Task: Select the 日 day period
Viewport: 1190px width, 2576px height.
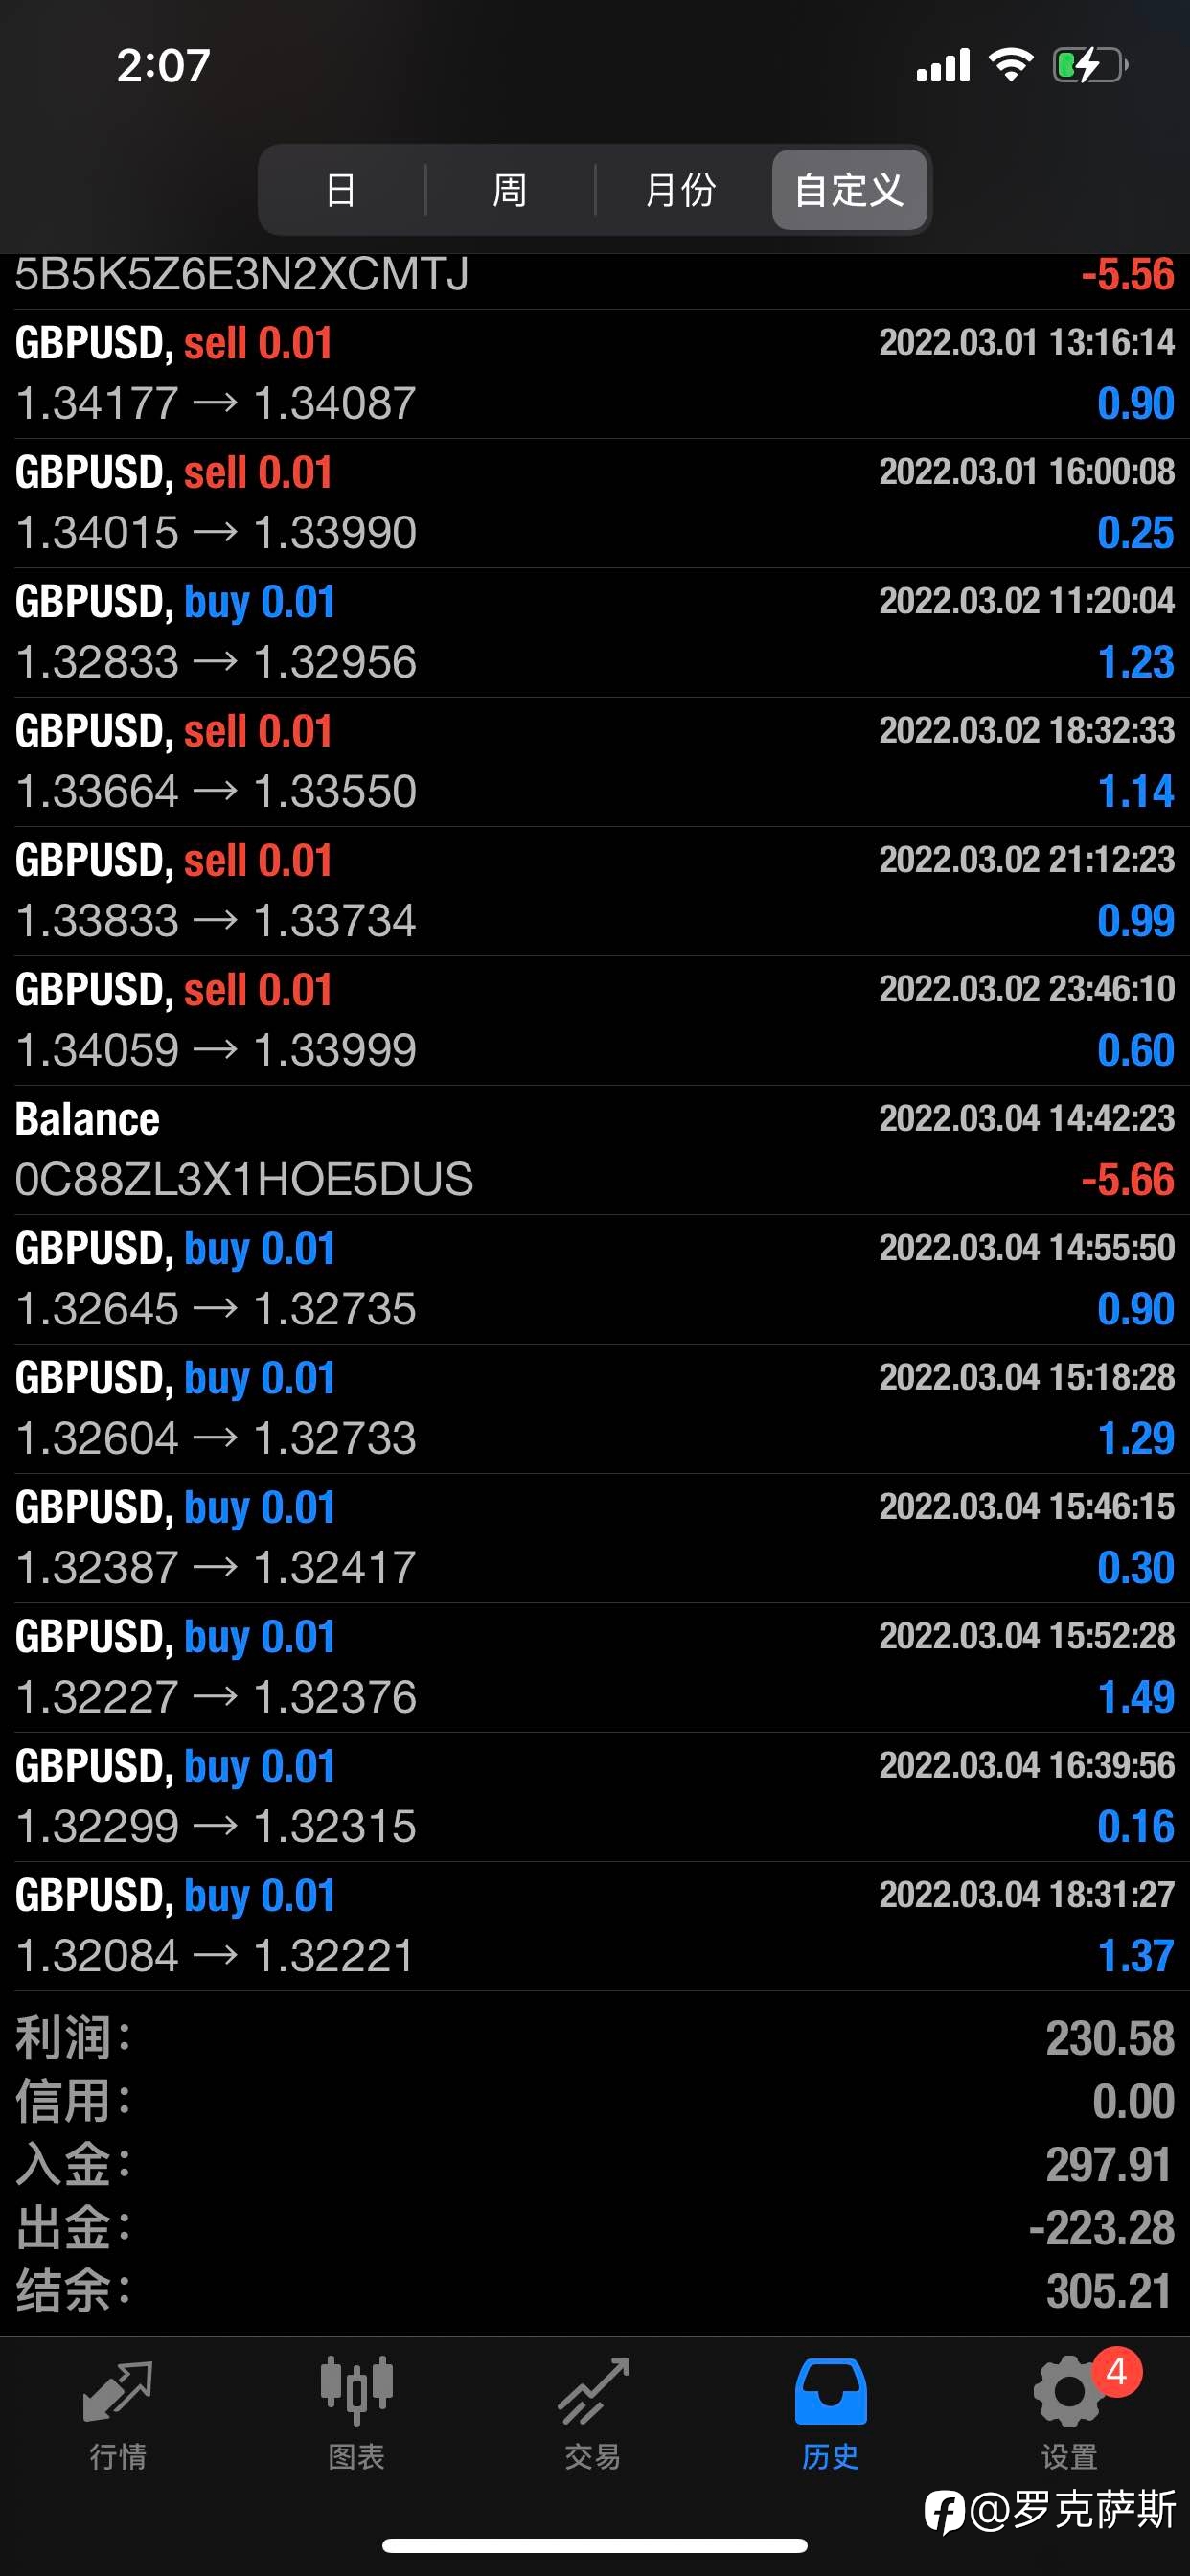Action: coord(341,189)
